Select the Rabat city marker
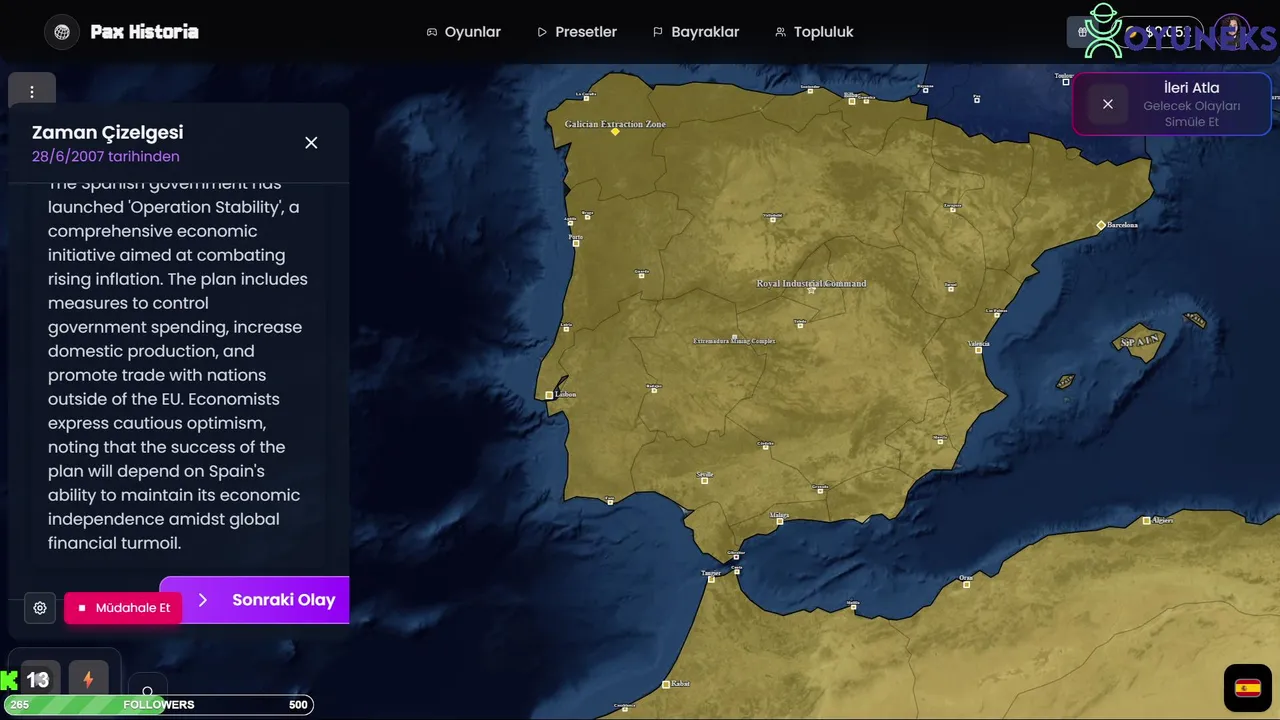This screenshot has width=1280, height=720. 666,685
